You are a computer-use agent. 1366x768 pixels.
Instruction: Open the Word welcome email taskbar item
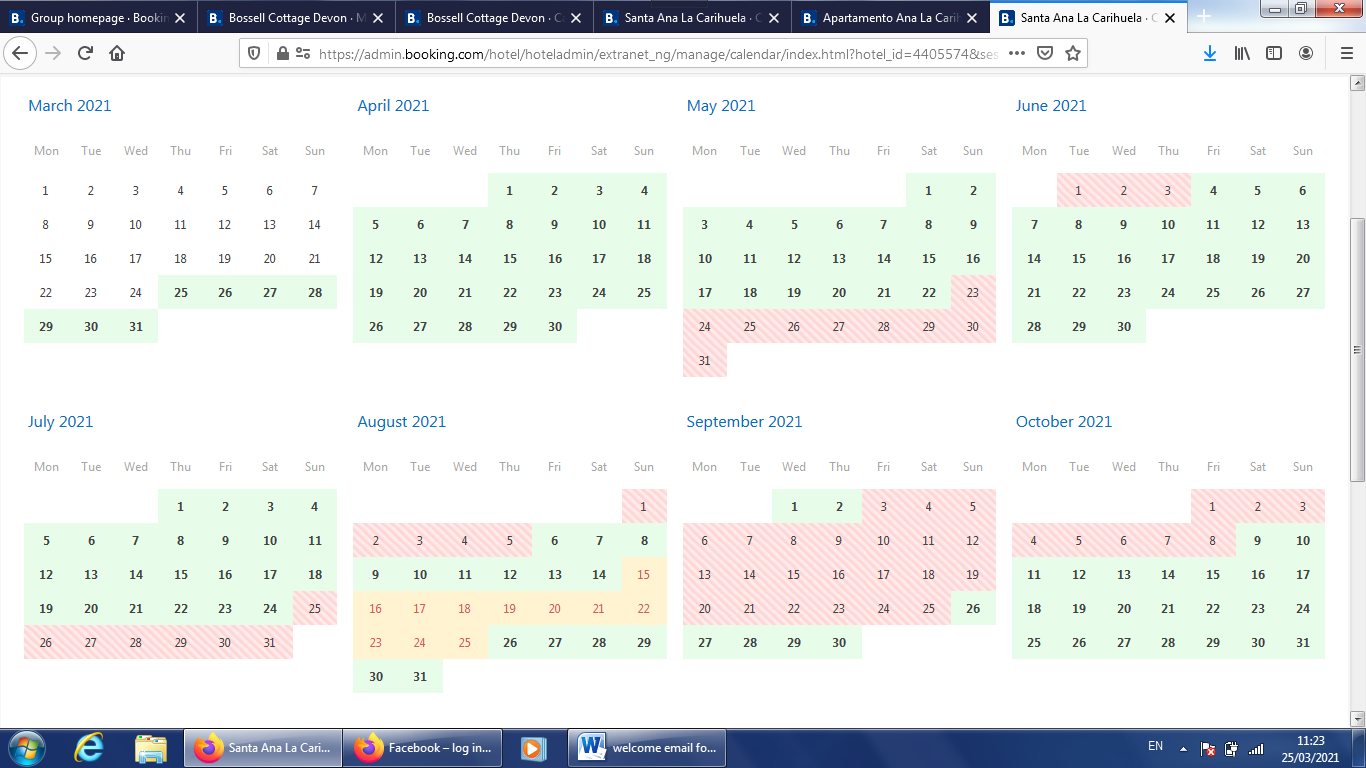[647, 748]
